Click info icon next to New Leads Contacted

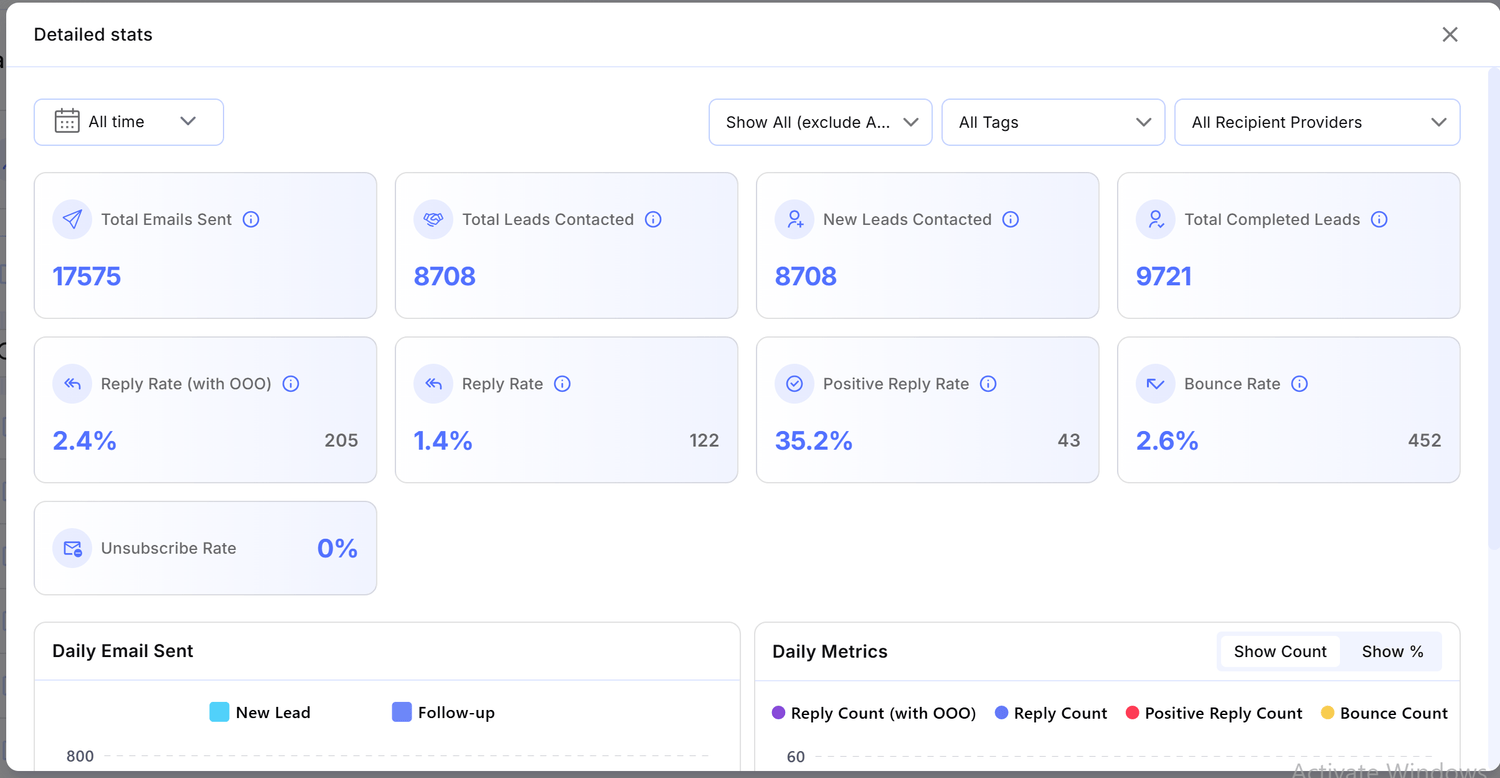pyautogui.click(x=1011, y=219)
